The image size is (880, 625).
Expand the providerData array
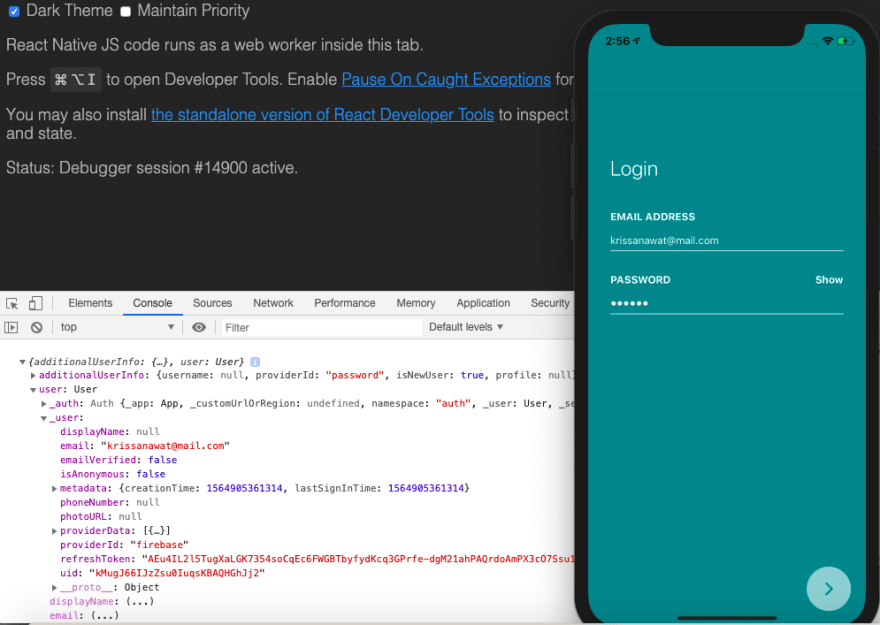54,531
